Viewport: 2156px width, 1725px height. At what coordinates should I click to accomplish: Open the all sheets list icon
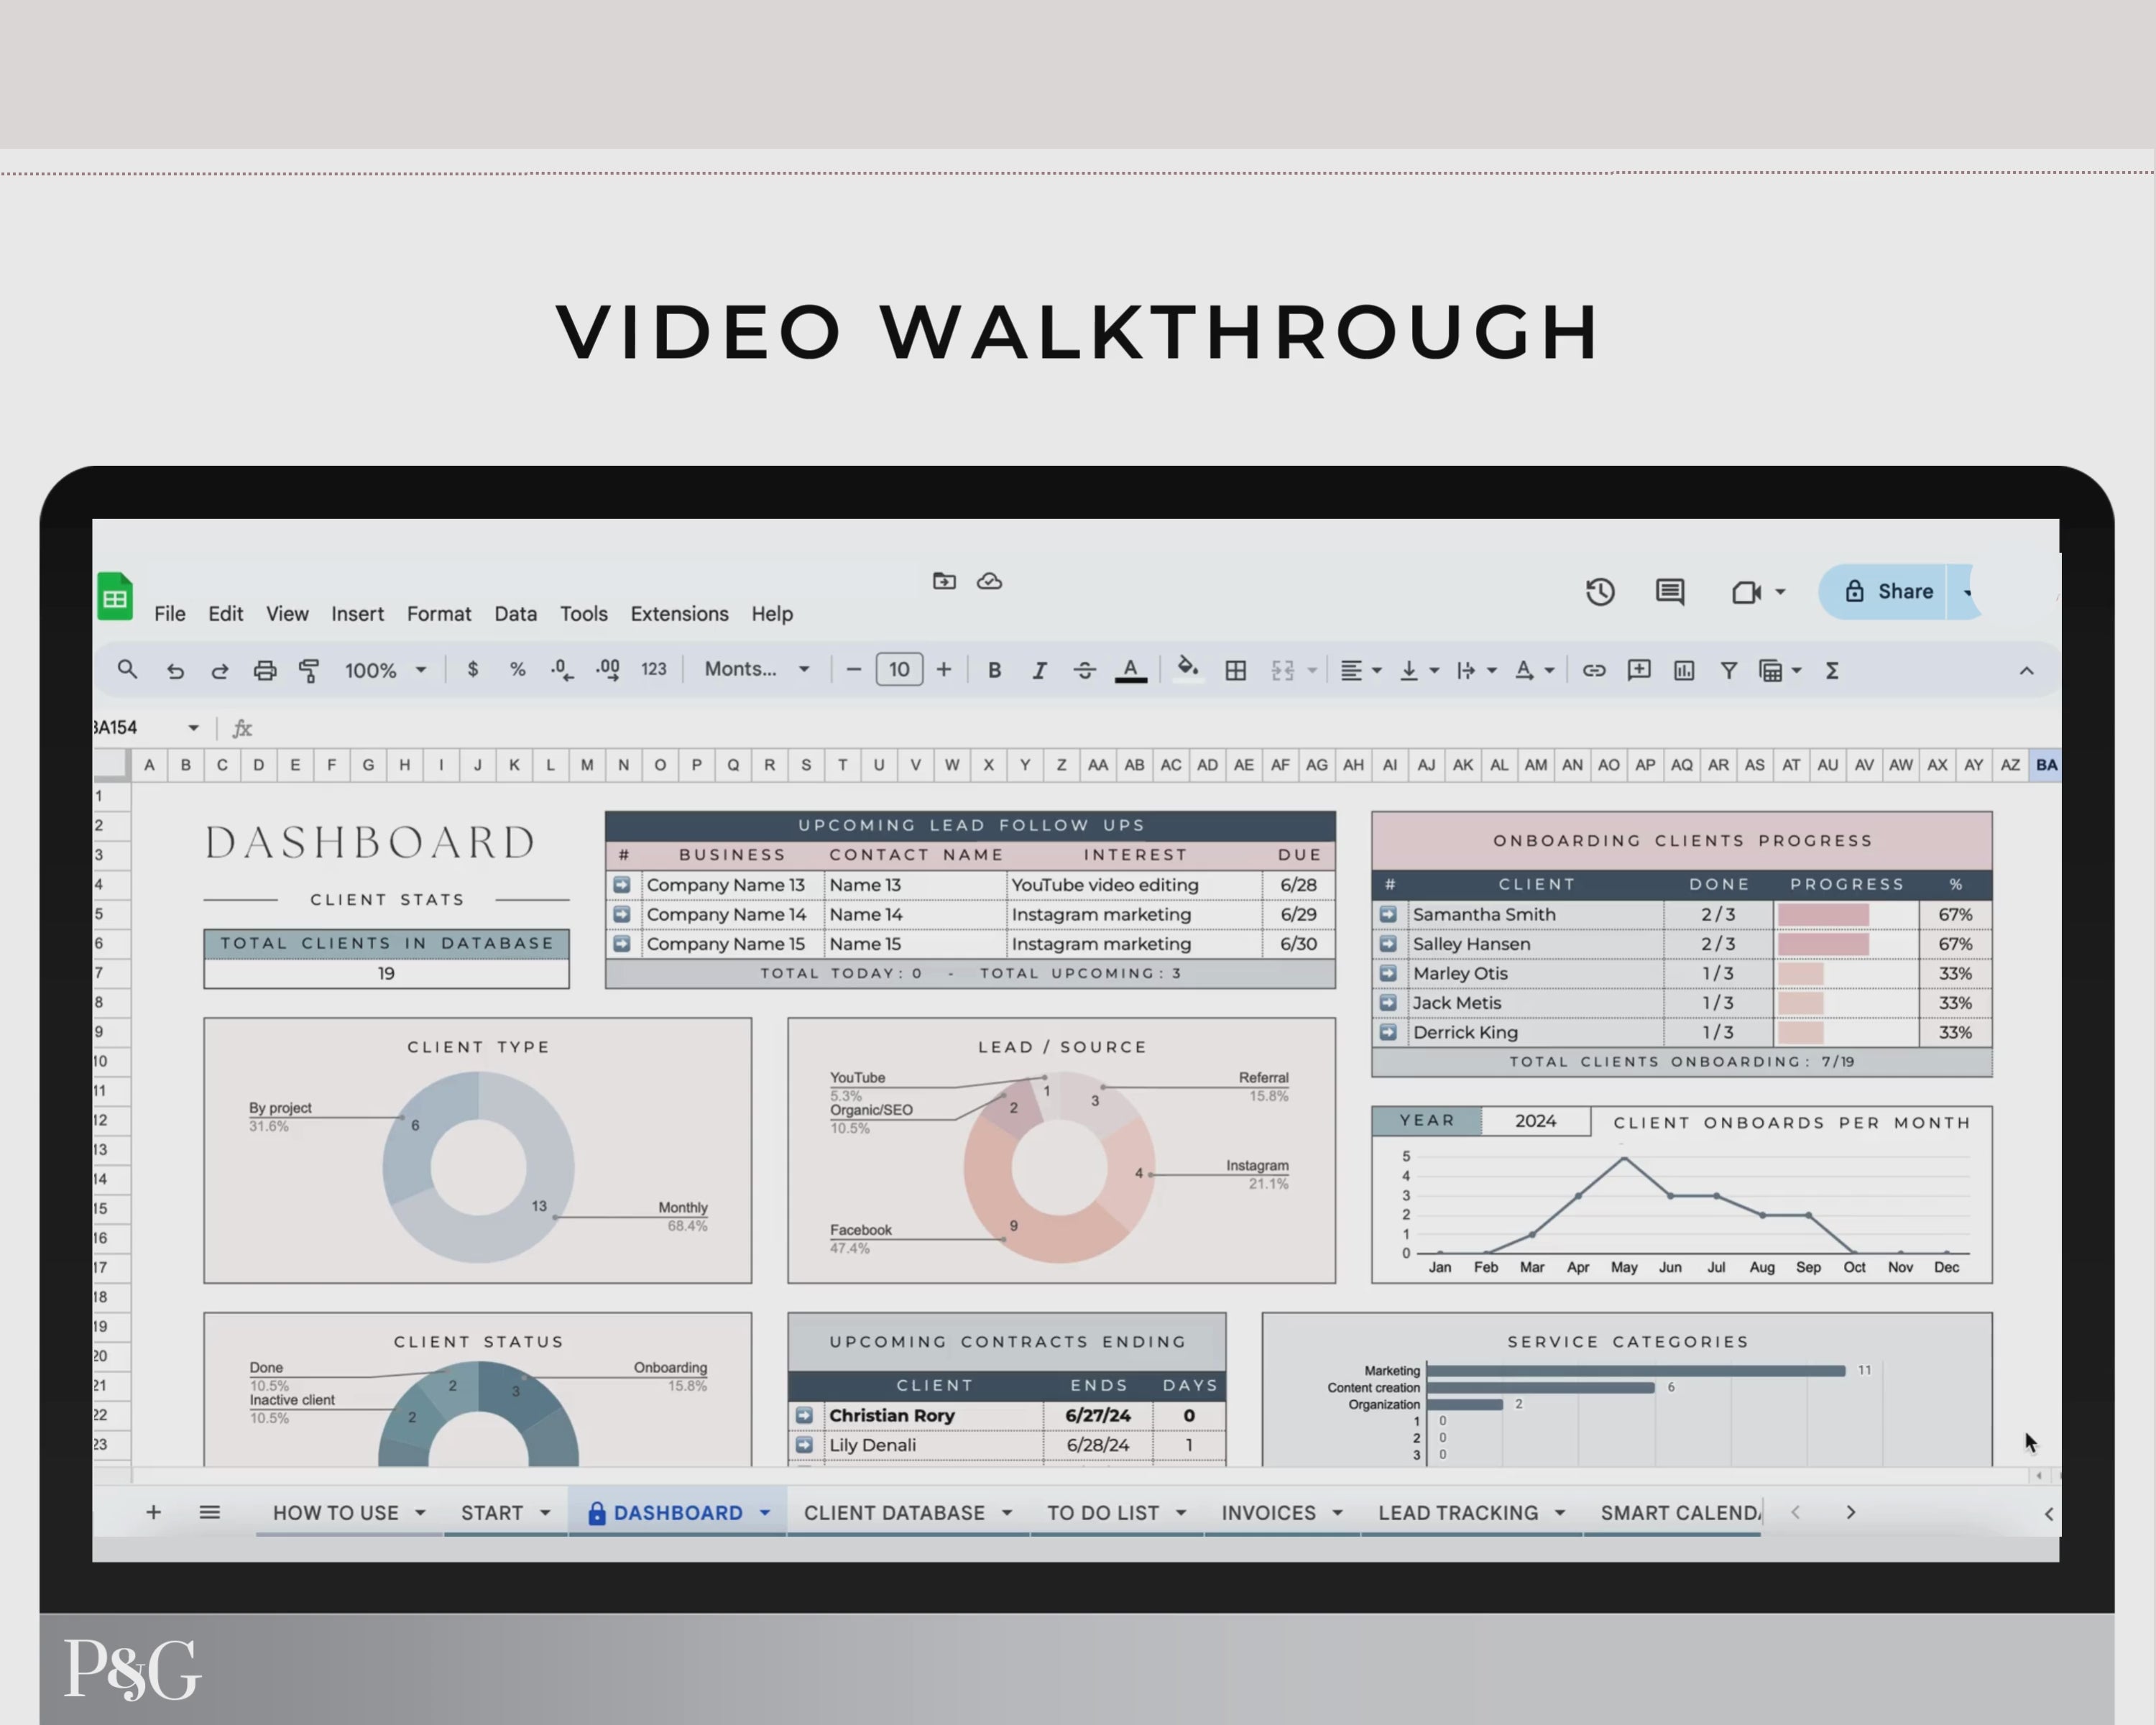pos(209,1512)
